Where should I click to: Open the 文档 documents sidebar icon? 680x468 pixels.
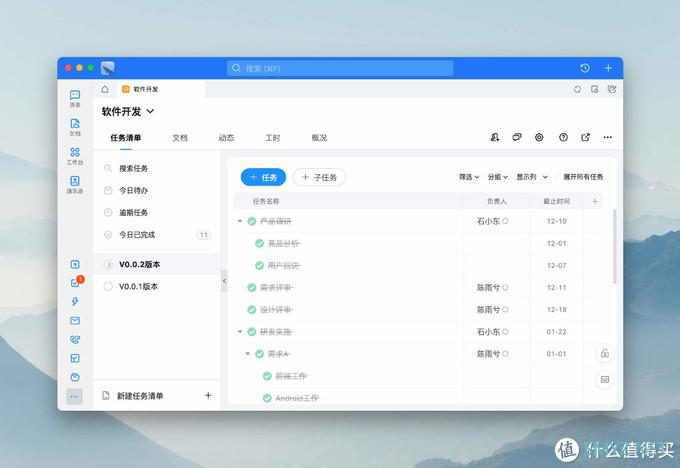click(x=75, y=127)
